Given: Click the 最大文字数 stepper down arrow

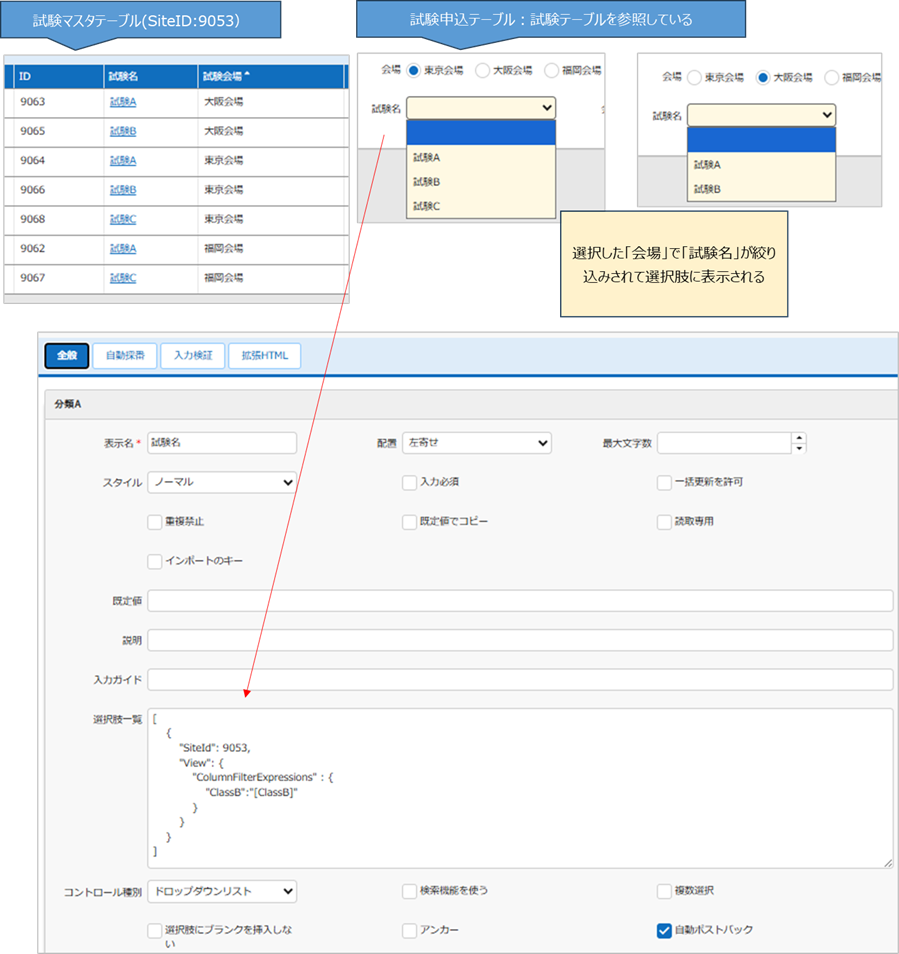Looking at the screenshot, I should point(798,448).
